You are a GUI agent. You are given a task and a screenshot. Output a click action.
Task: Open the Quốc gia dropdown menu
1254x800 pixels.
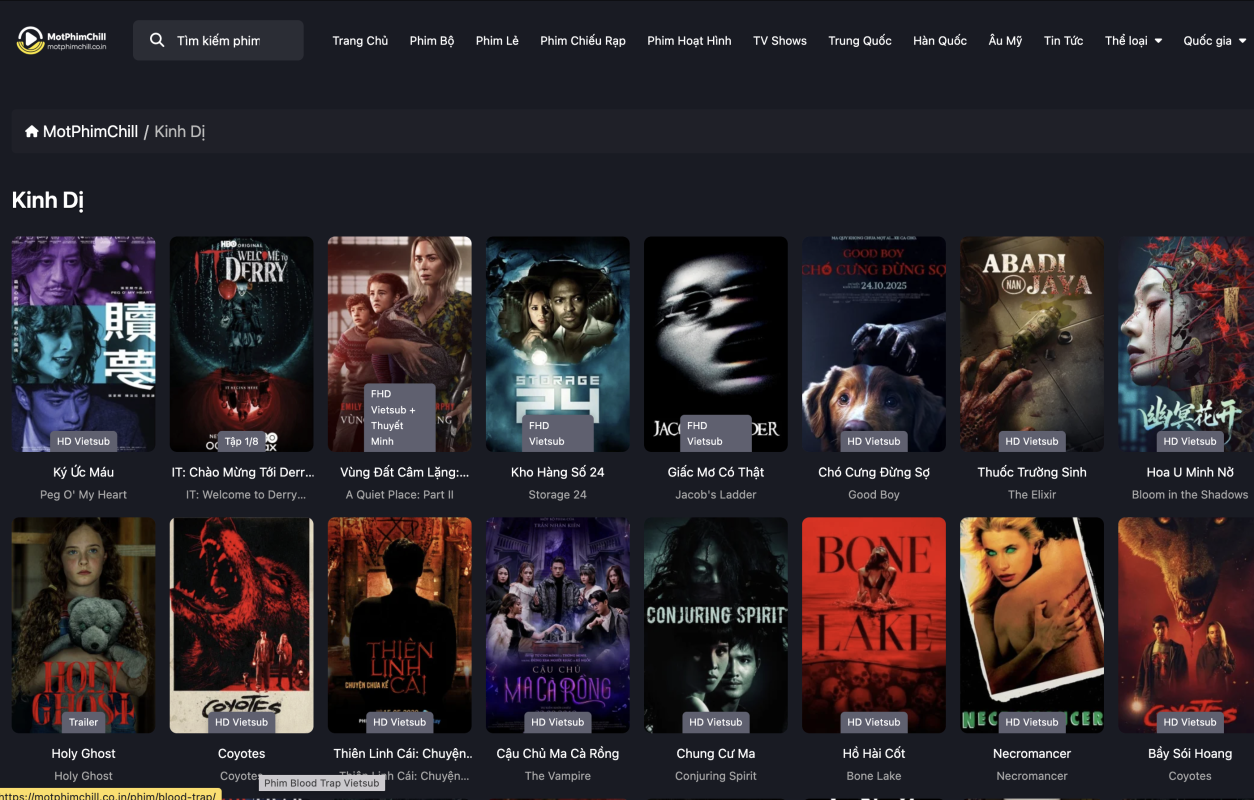(x=1214, y=41)
